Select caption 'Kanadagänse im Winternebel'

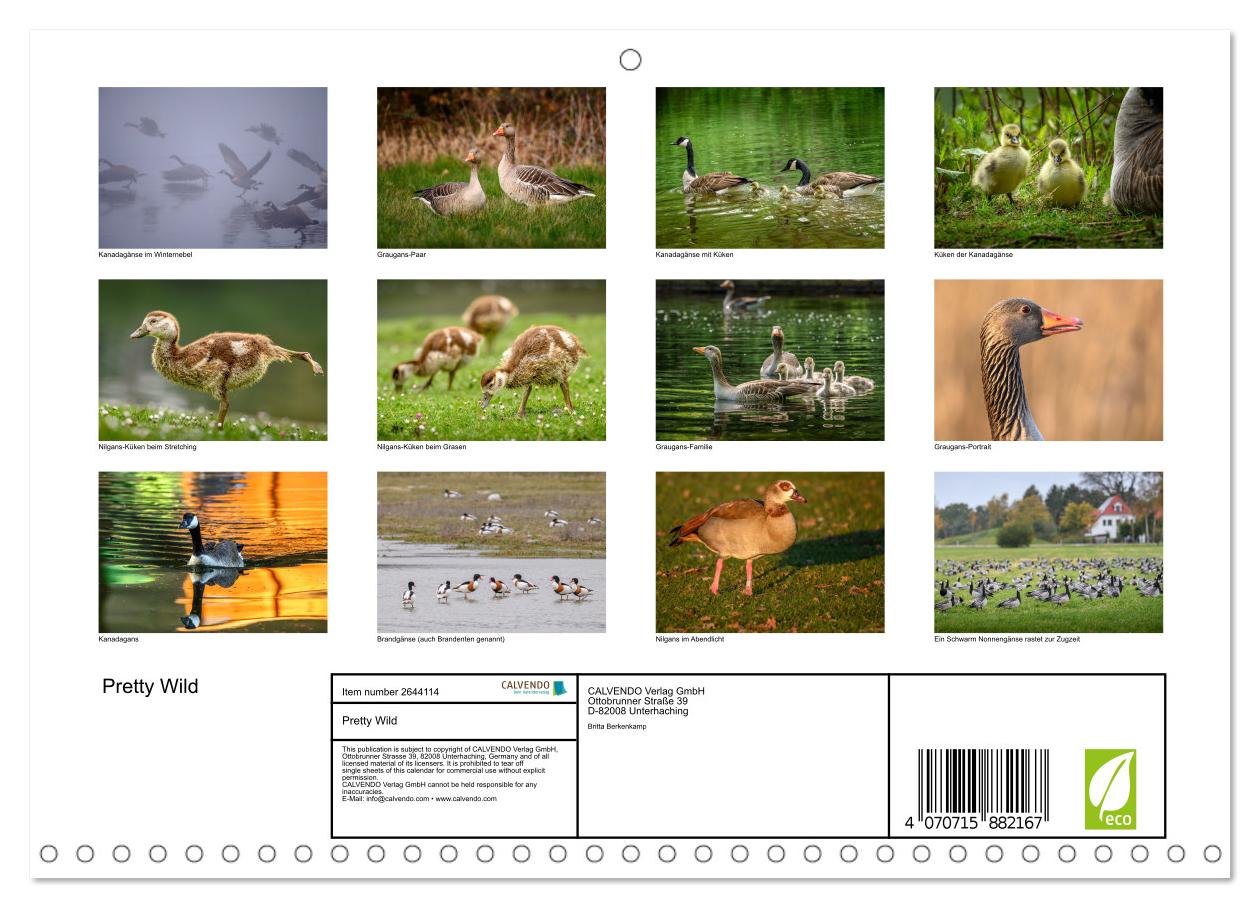(145, 255)
